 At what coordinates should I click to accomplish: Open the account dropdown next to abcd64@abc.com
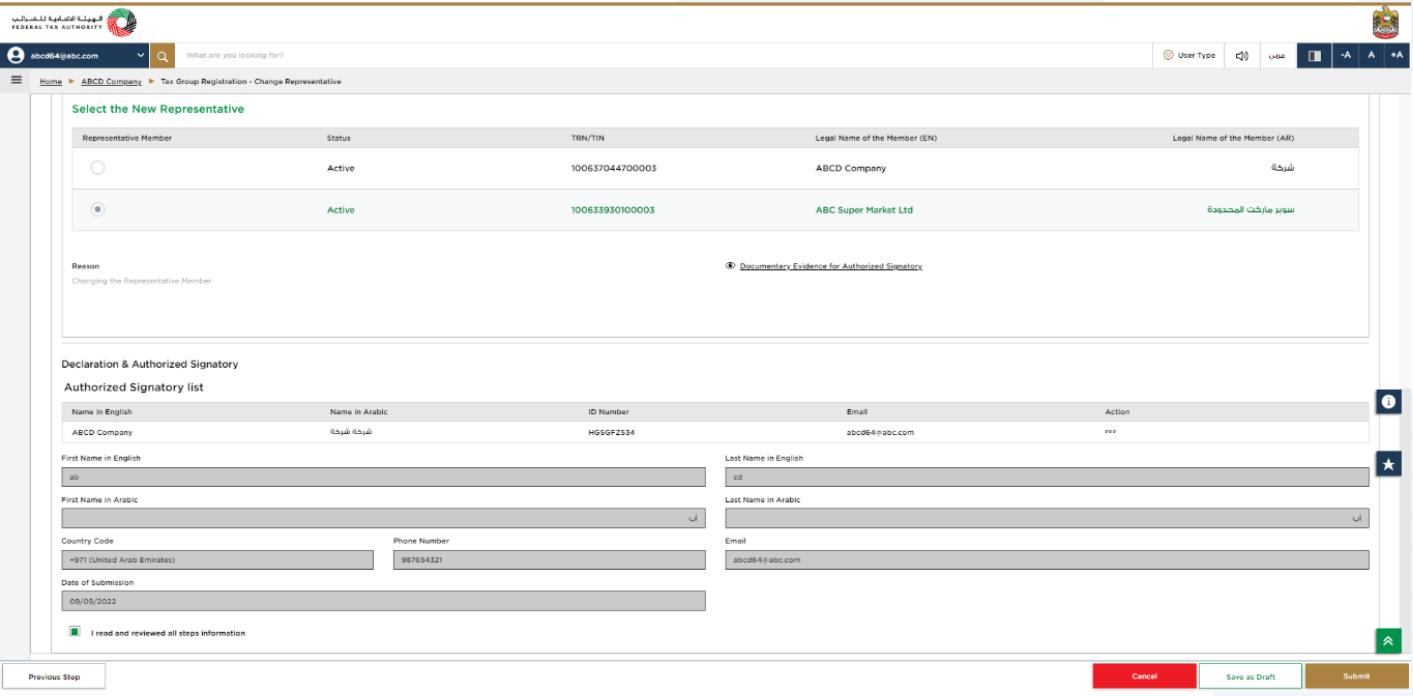(x=140, y=55)
